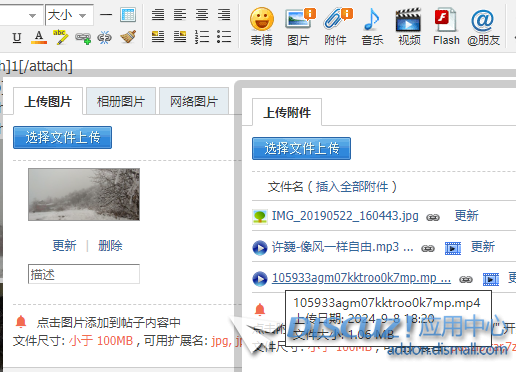Center align the text
Screen dimensions: 526x375
(x=202, y=15)
